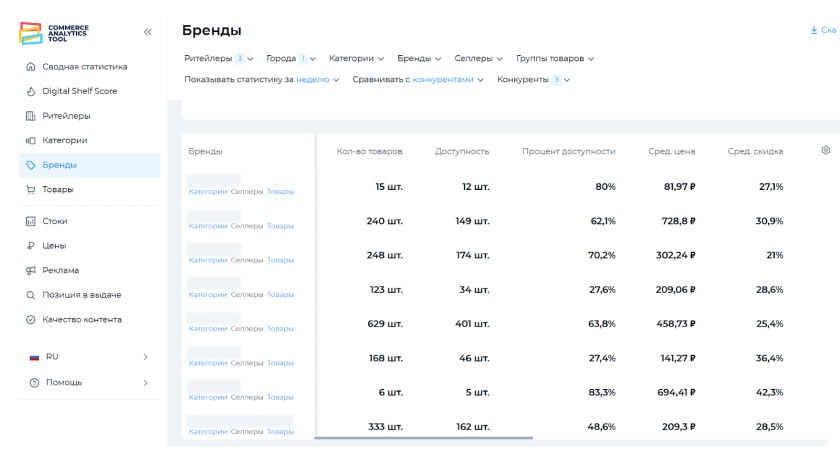
Task: Click the Доступность column header
Action: tap(462, 151)
